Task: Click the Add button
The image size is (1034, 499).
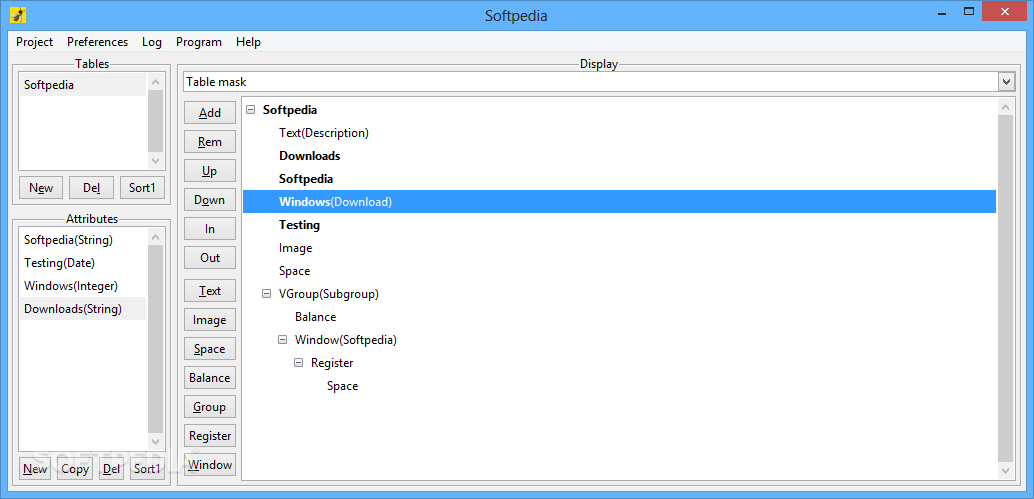Action: click(x=210, y=113)
